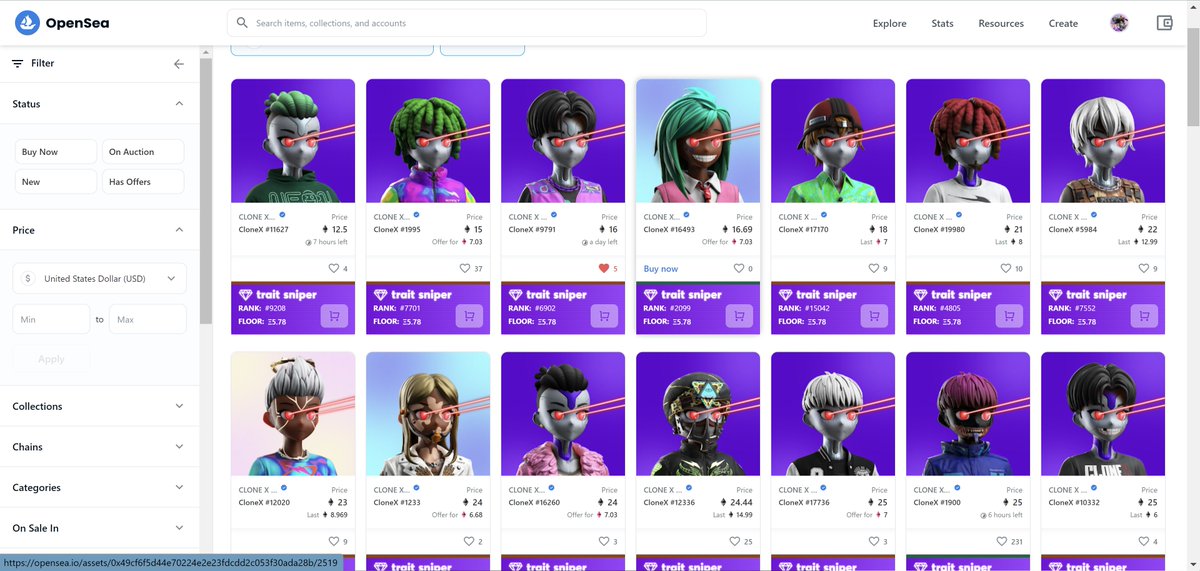Favorite CloneX #16260 with the heart

[x=604, y=541]
